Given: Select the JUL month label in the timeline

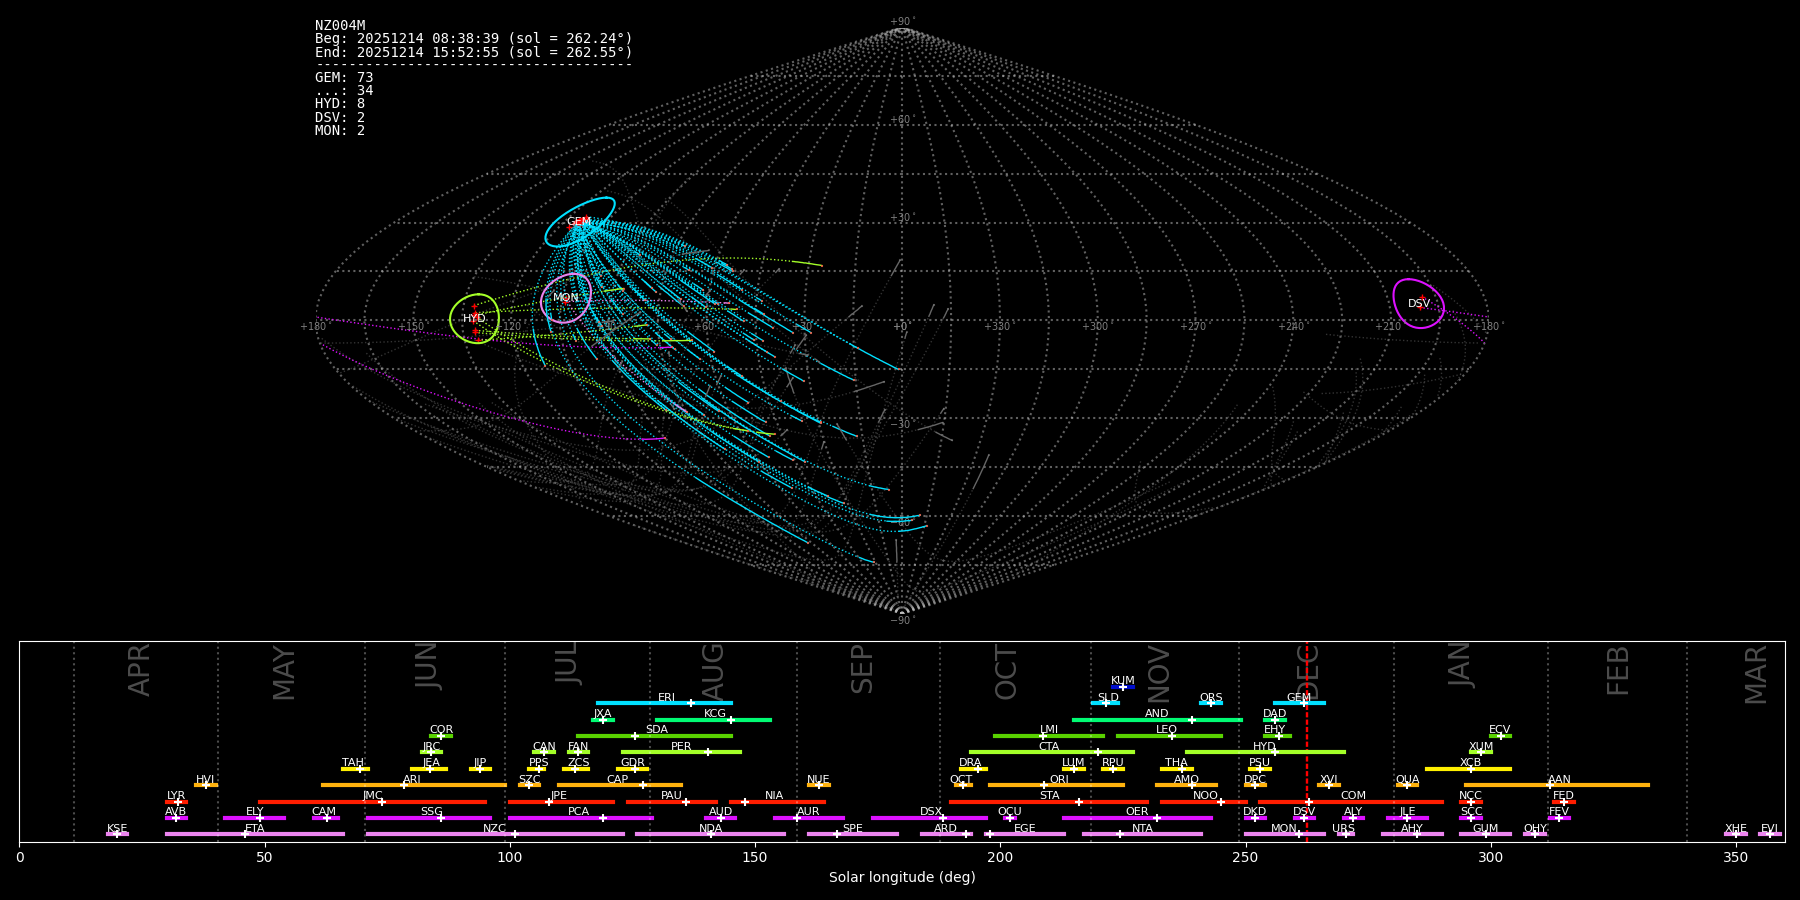Looking at the screenshot, I should pyautogui.click(x=567, y=663).
